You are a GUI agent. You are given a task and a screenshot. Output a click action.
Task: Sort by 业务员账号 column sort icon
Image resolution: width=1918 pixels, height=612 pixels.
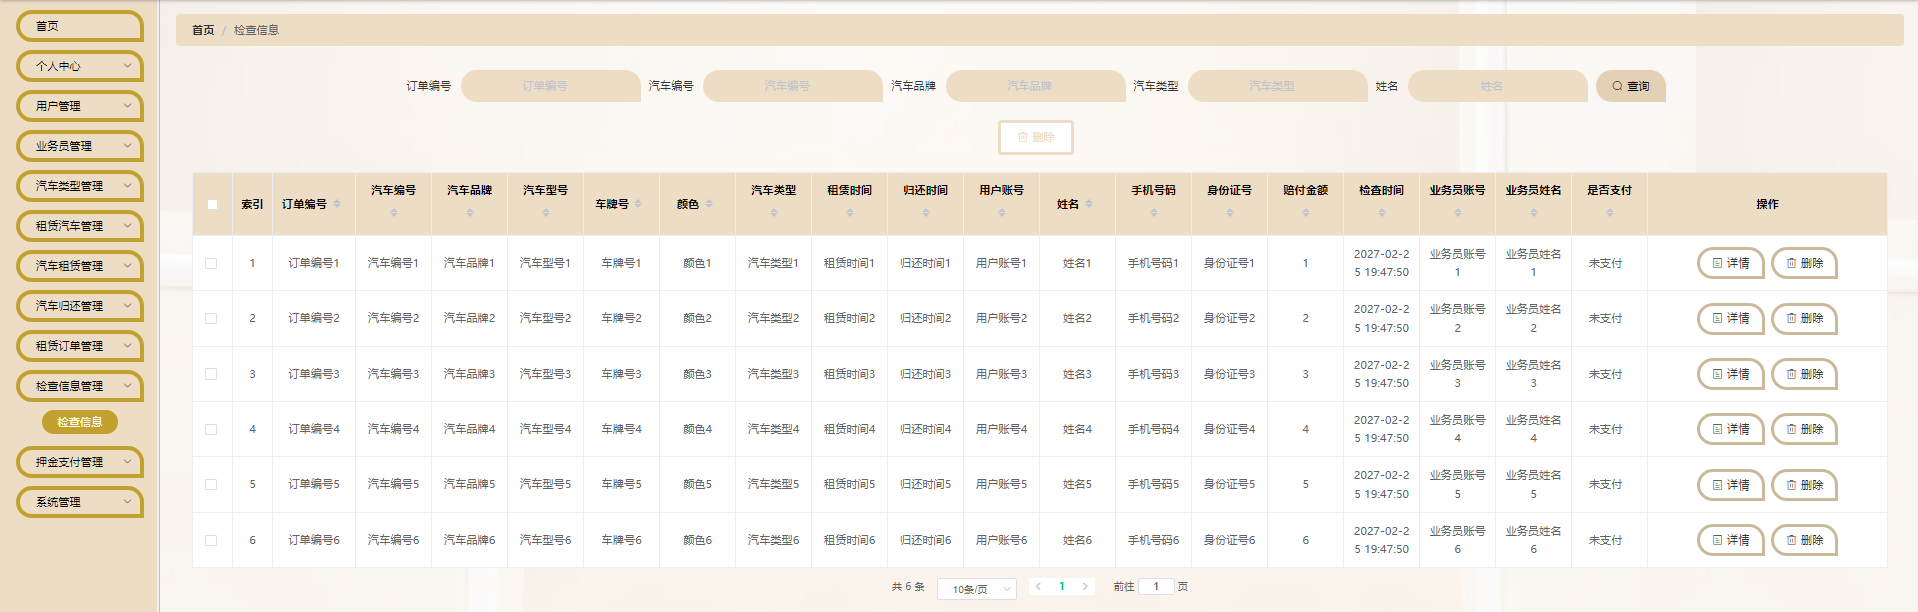(x=1458, y=212)
